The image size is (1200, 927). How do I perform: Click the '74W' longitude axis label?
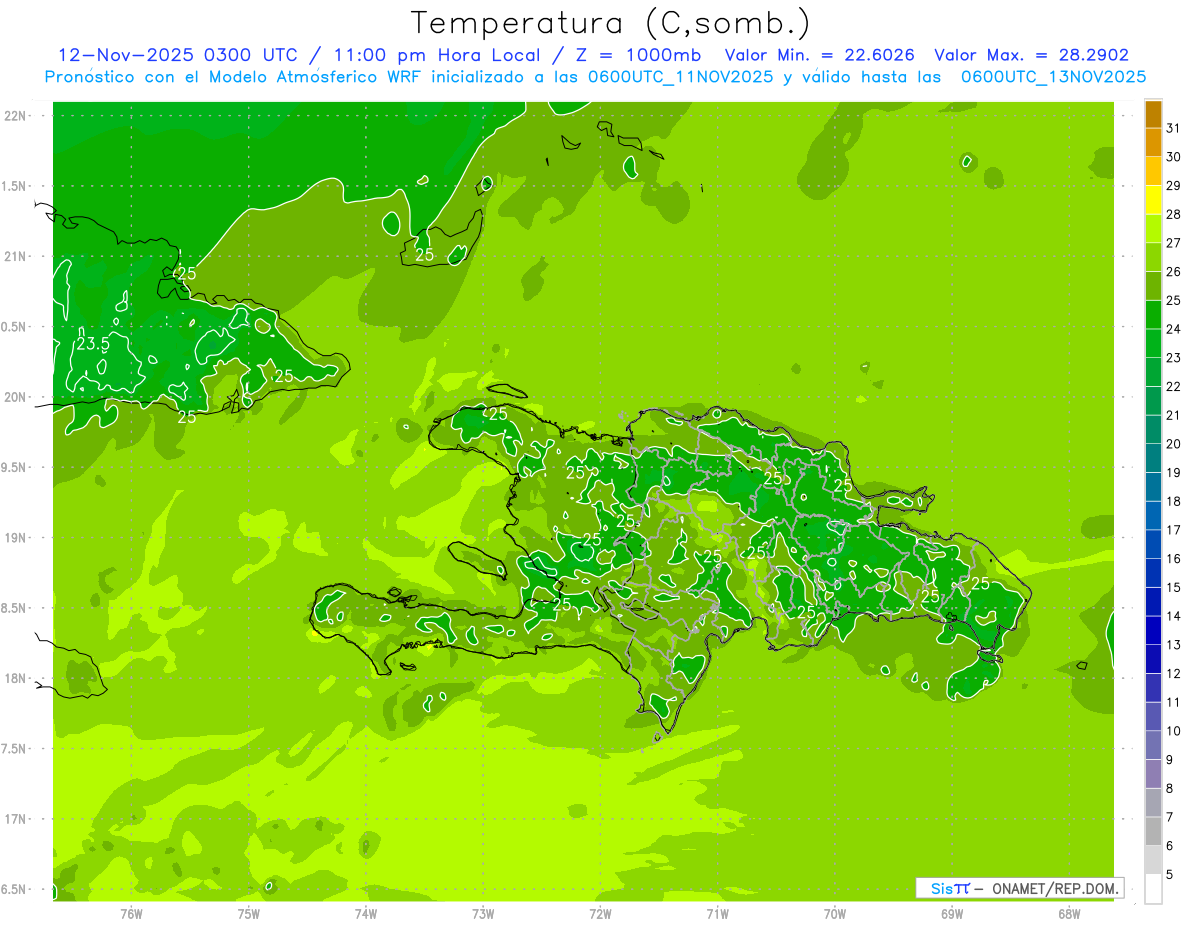click(366, 913)
